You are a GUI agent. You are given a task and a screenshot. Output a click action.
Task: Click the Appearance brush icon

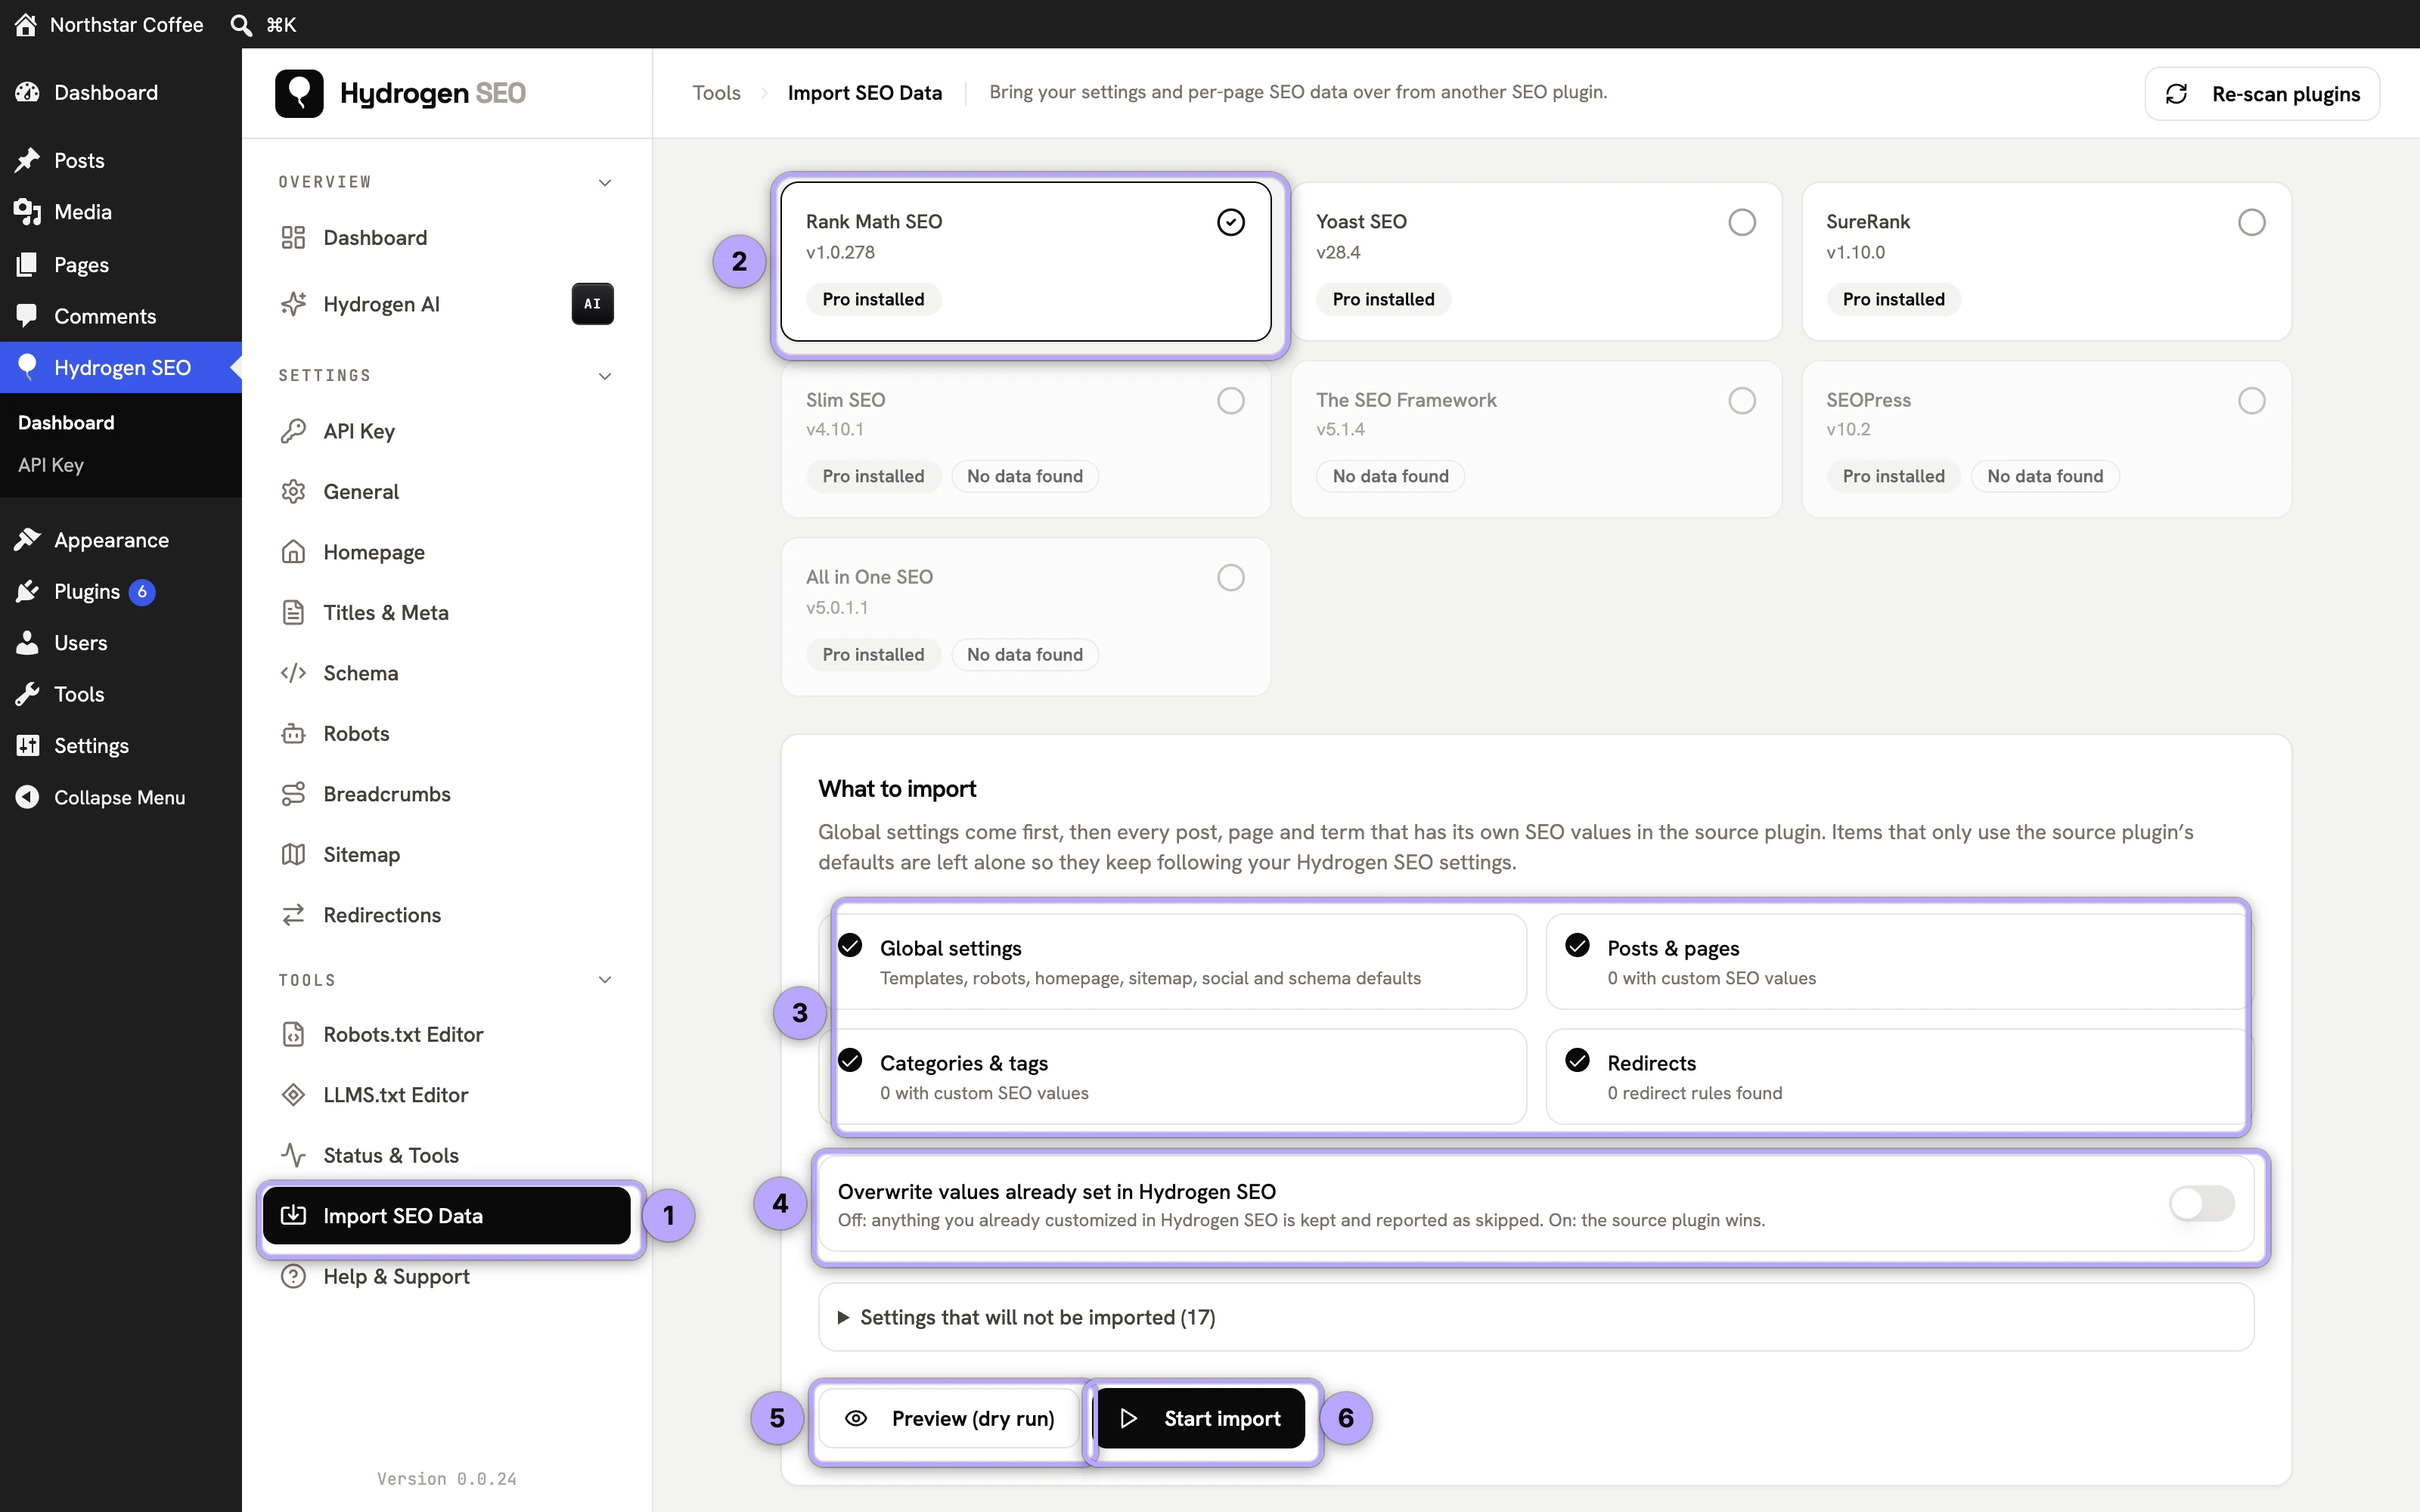coord(27,540)
